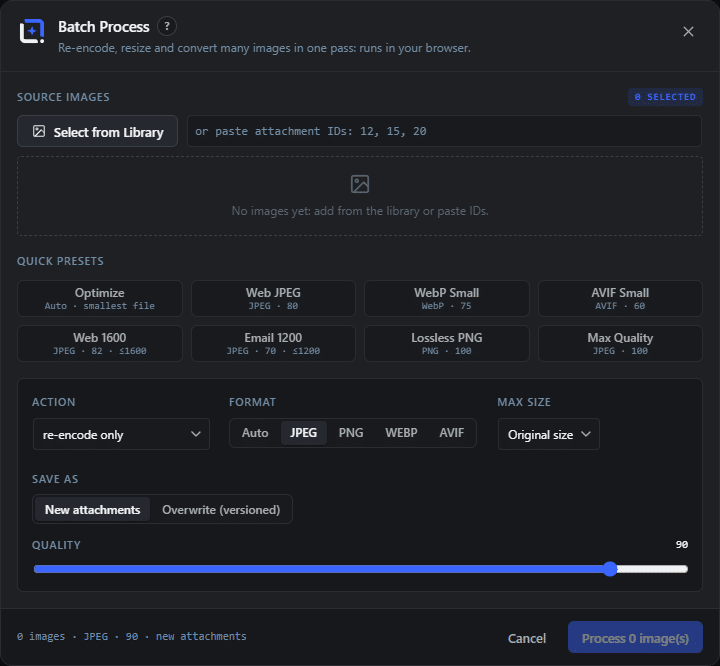The width and height of the screenshot is (720, 666).
Task: Switch Save As to Overwrite (versioned)
Action: [221, 509]
